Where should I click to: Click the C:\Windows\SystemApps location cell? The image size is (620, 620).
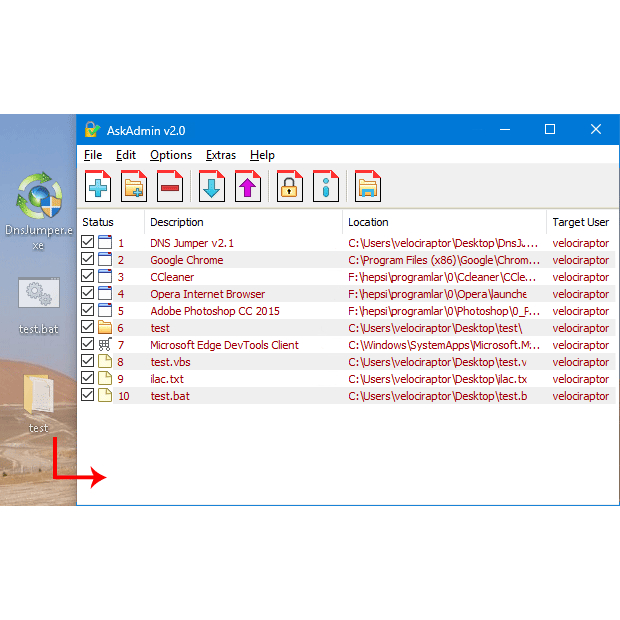[444, 345]
